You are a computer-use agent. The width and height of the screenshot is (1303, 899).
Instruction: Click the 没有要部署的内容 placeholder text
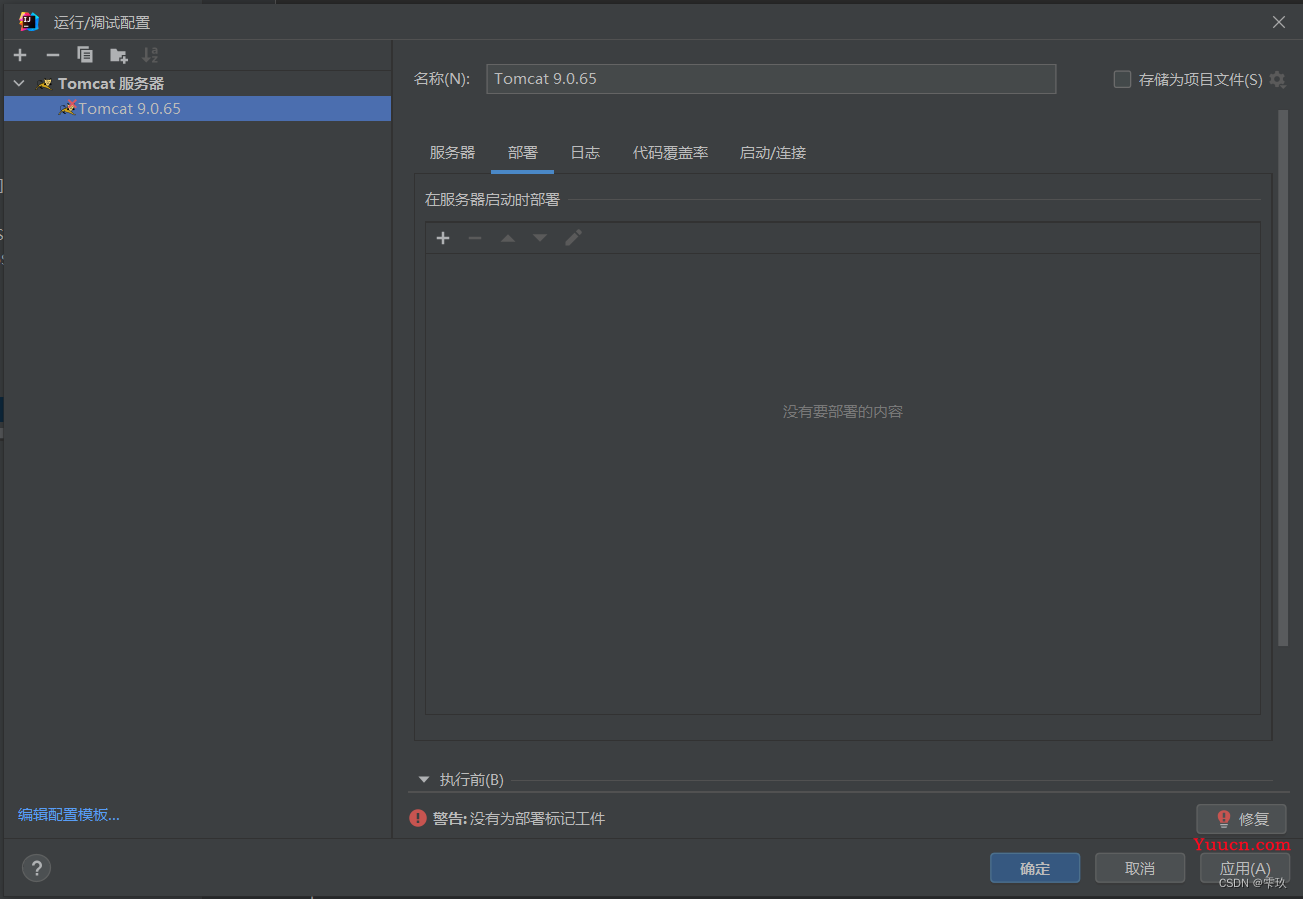(843, 412)
